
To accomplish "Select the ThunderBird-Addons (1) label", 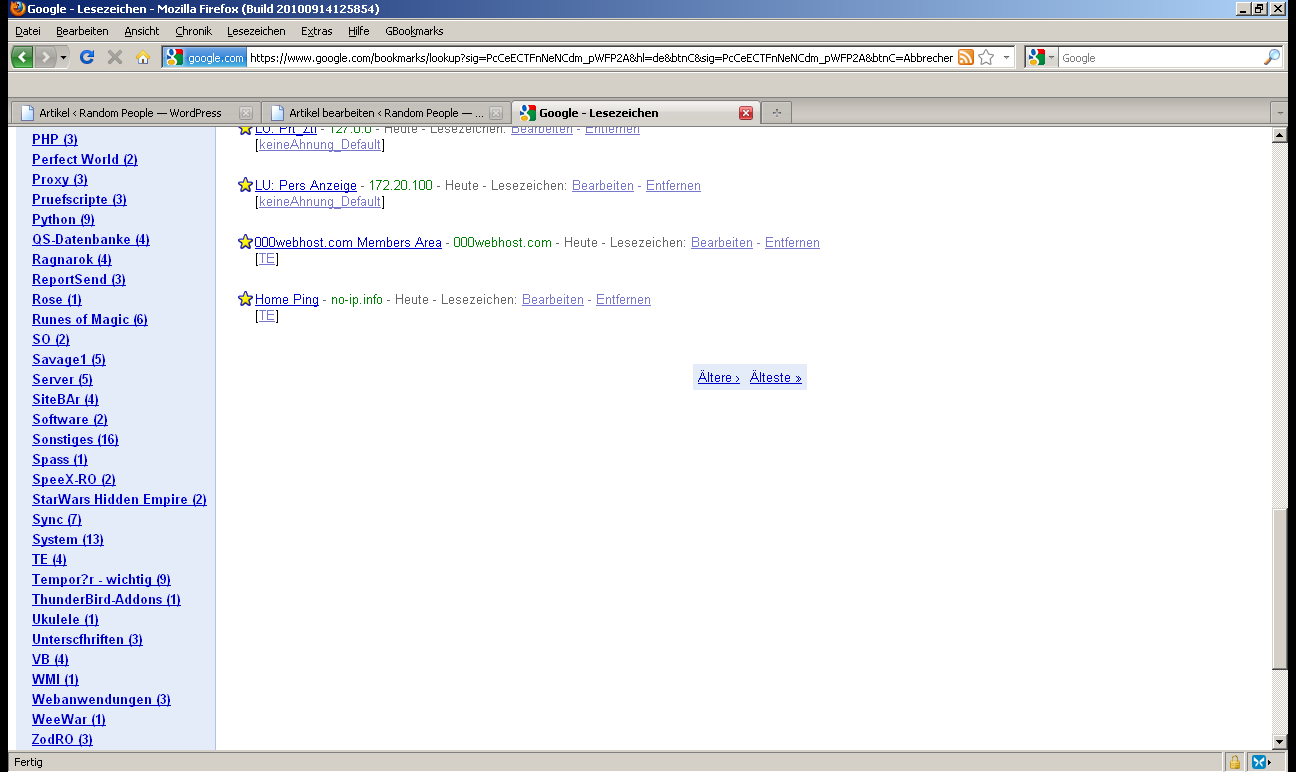I will click(x=106, y=600).
